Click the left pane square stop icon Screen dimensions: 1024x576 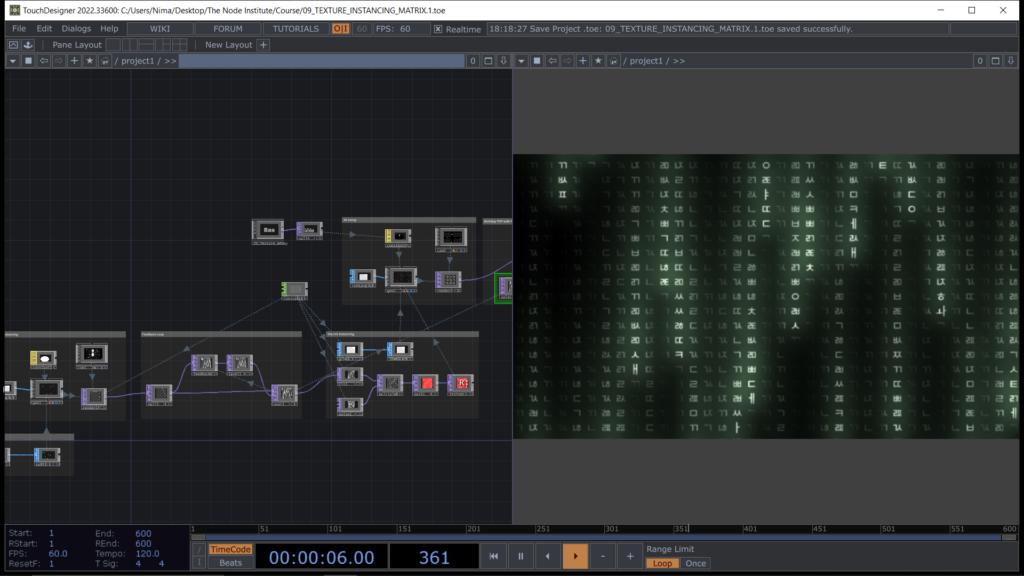tap(28, 61)
